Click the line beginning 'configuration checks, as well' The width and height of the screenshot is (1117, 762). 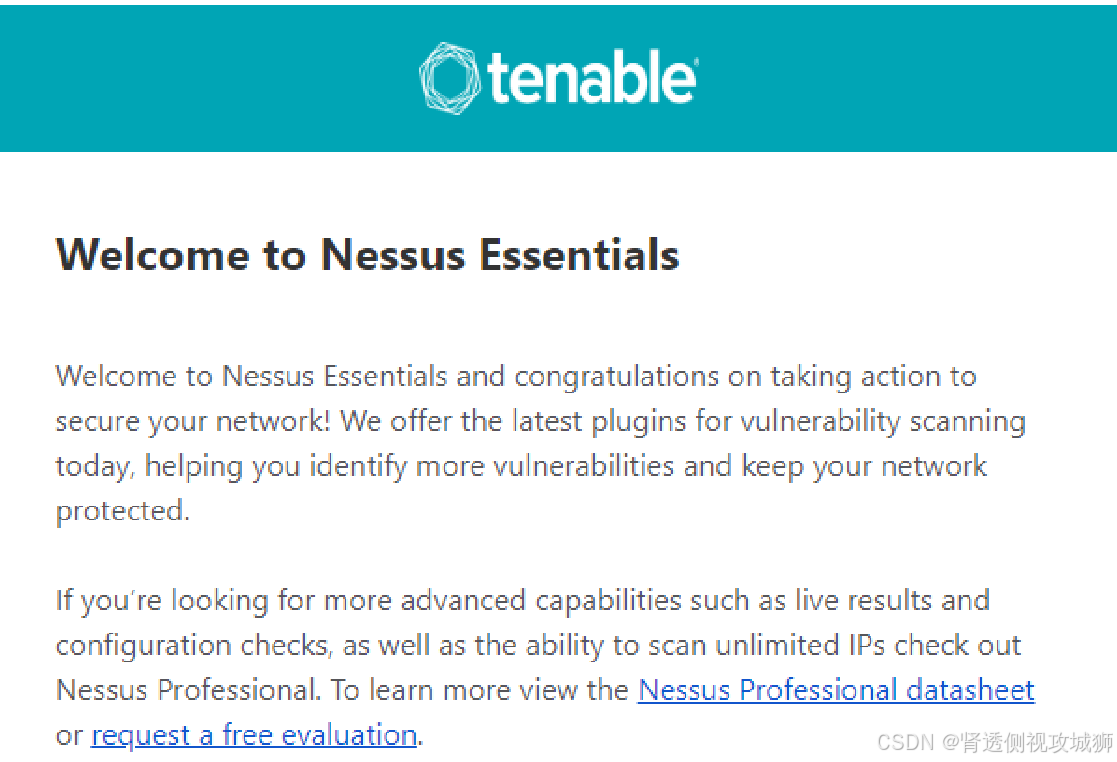pos(539,645)
